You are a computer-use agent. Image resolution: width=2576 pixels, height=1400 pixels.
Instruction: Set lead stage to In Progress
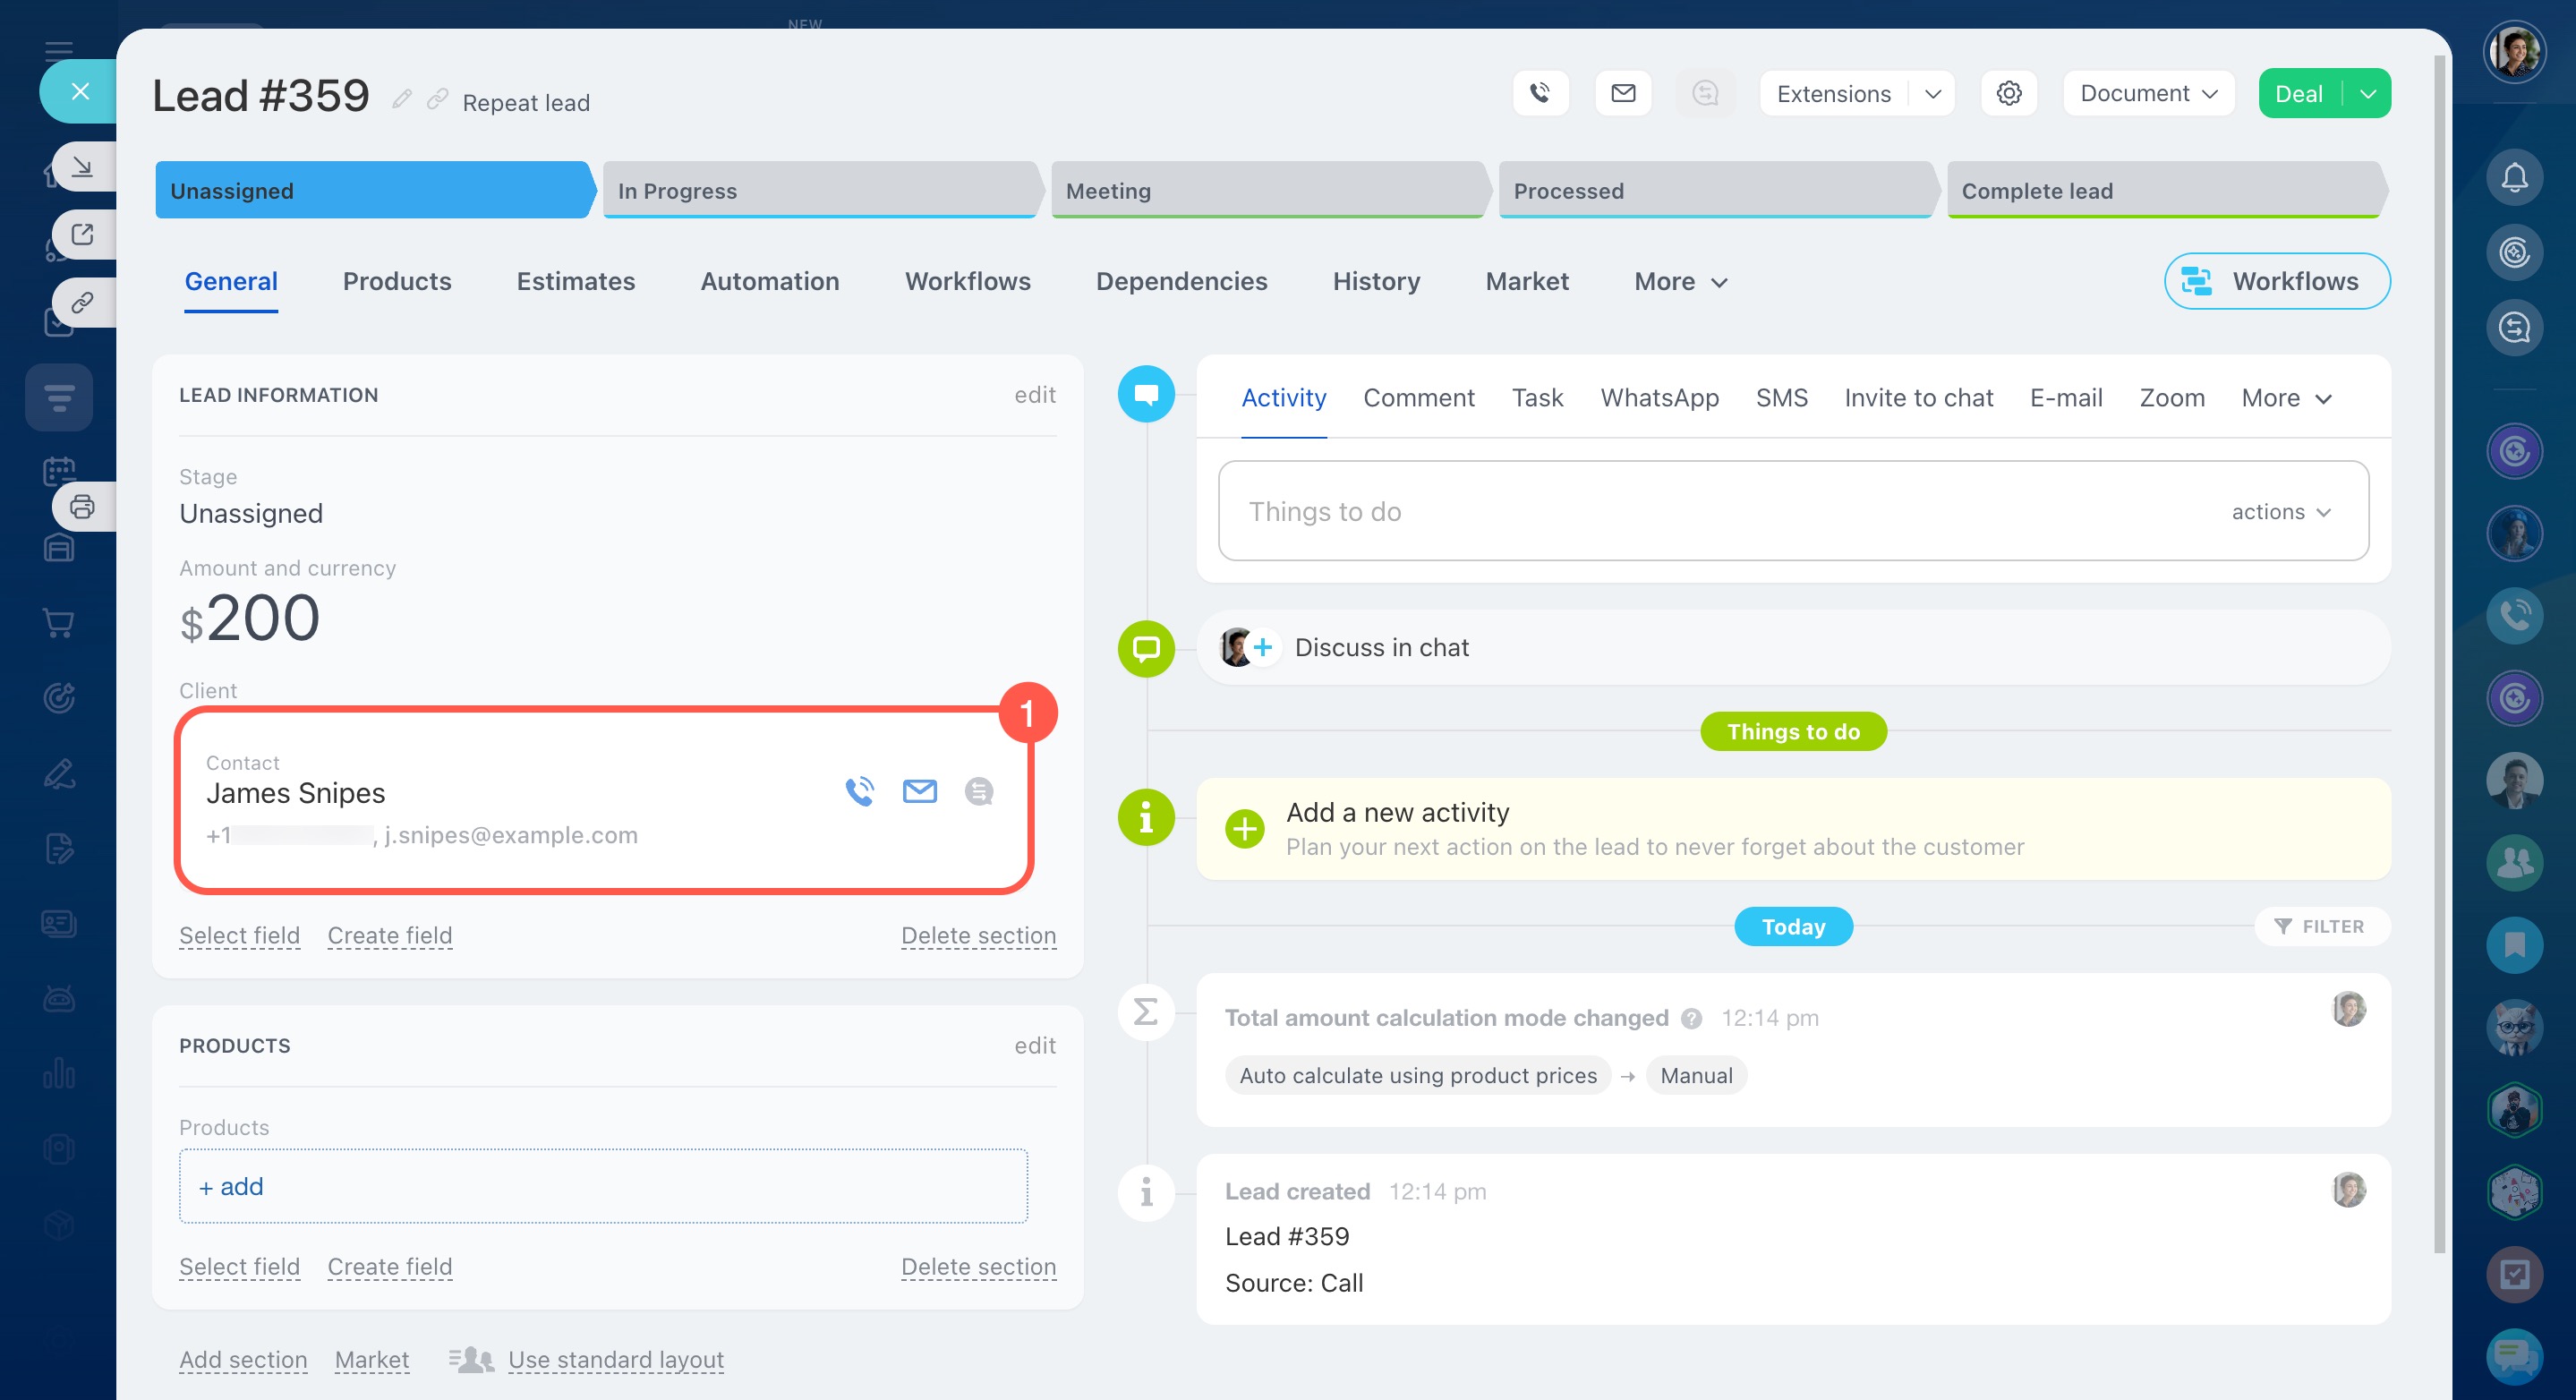pyautogui.click(x=820, y=190)
